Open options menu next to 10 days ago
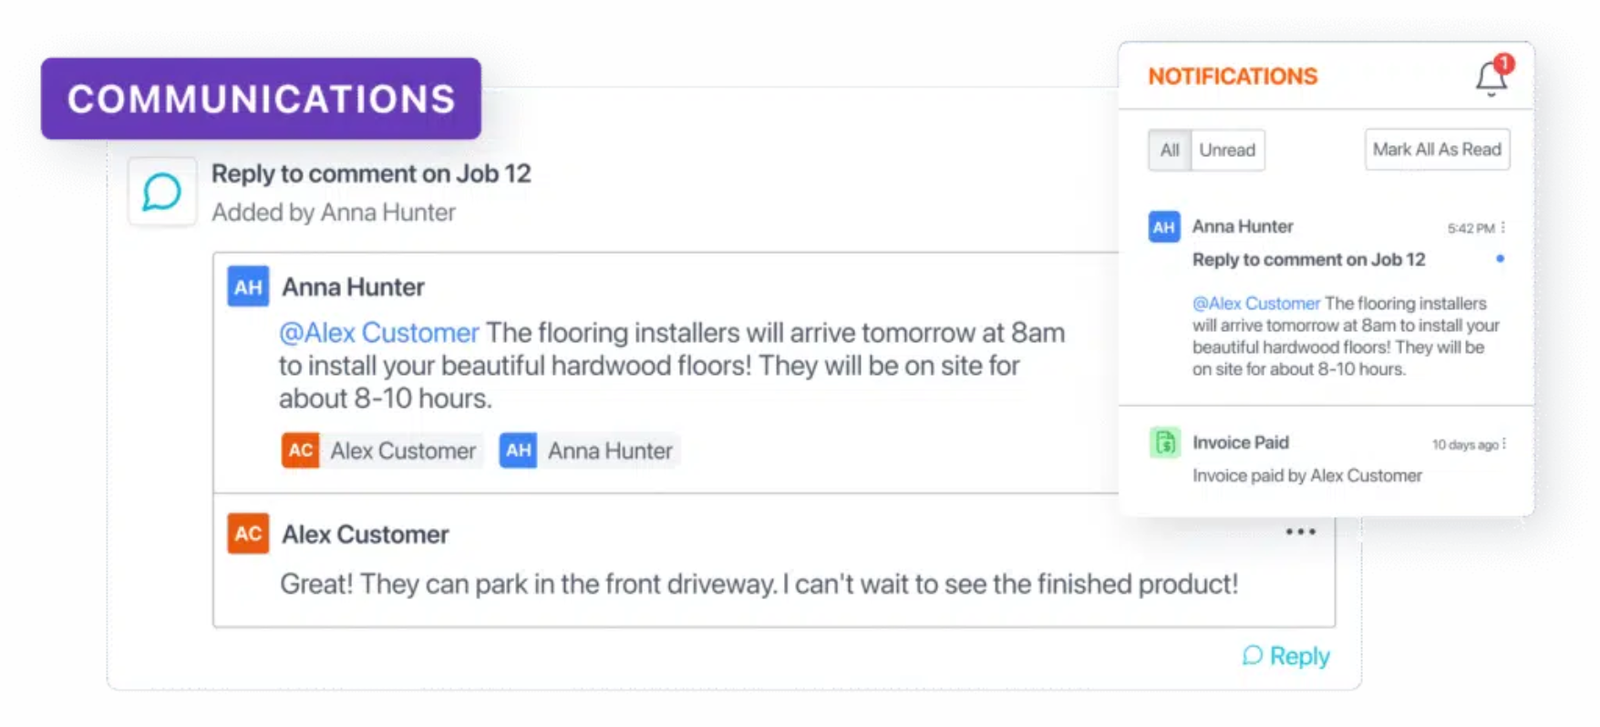The width and height of the screenshot is (1600, 727). (1504, 444)
